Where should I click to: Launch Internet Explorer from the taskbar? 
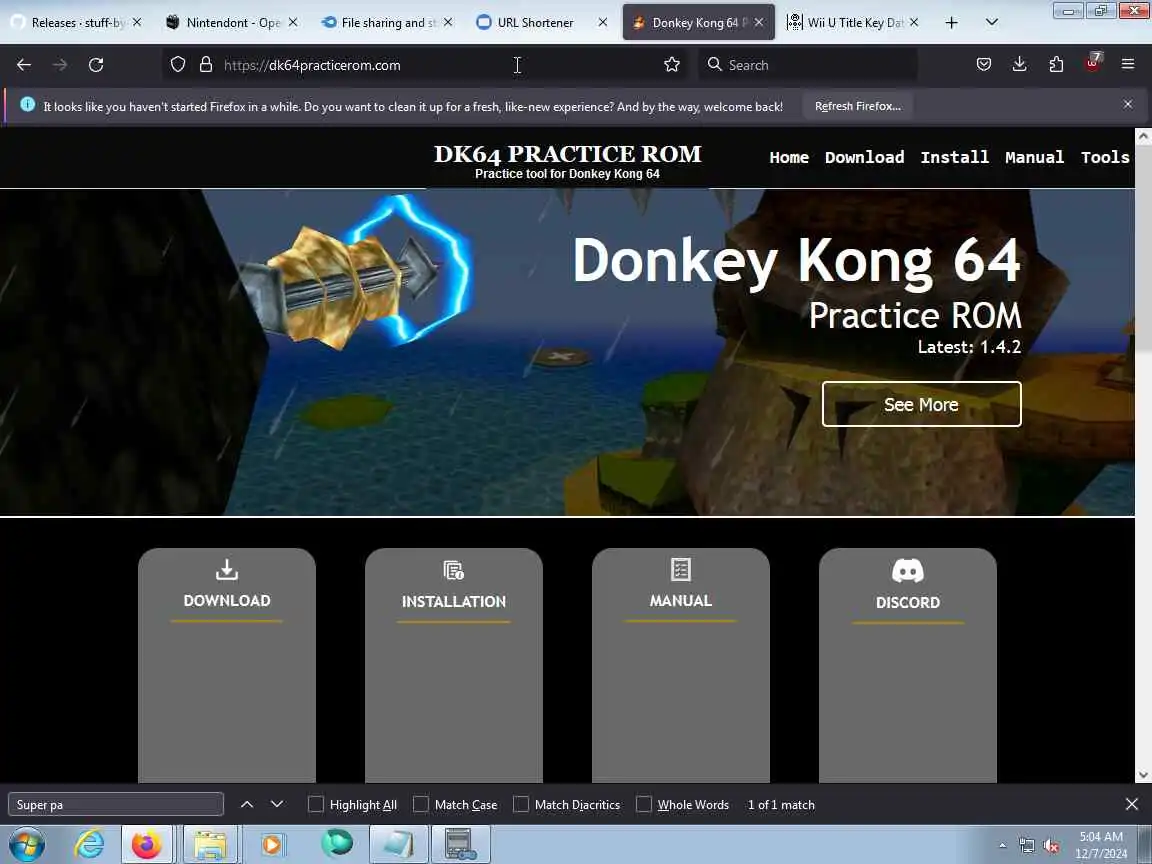89,844
